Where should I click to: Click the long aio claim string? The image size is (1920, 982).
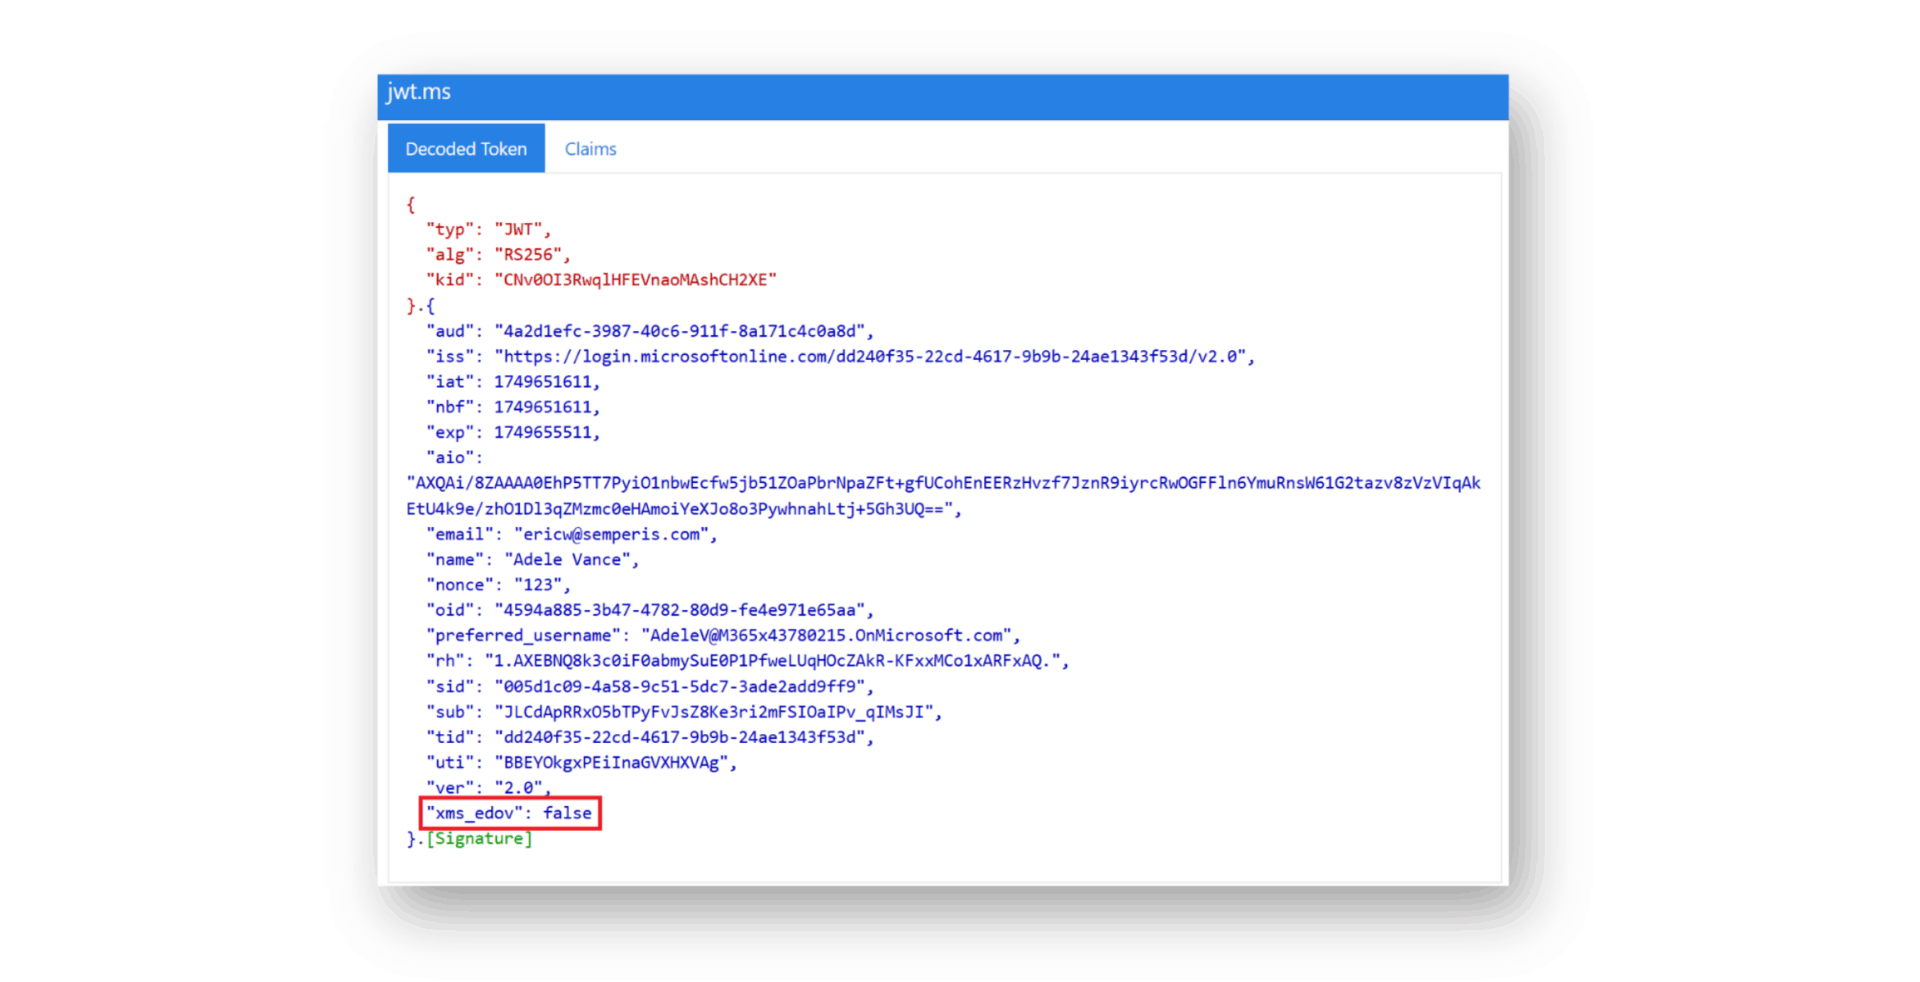point(942,484)
